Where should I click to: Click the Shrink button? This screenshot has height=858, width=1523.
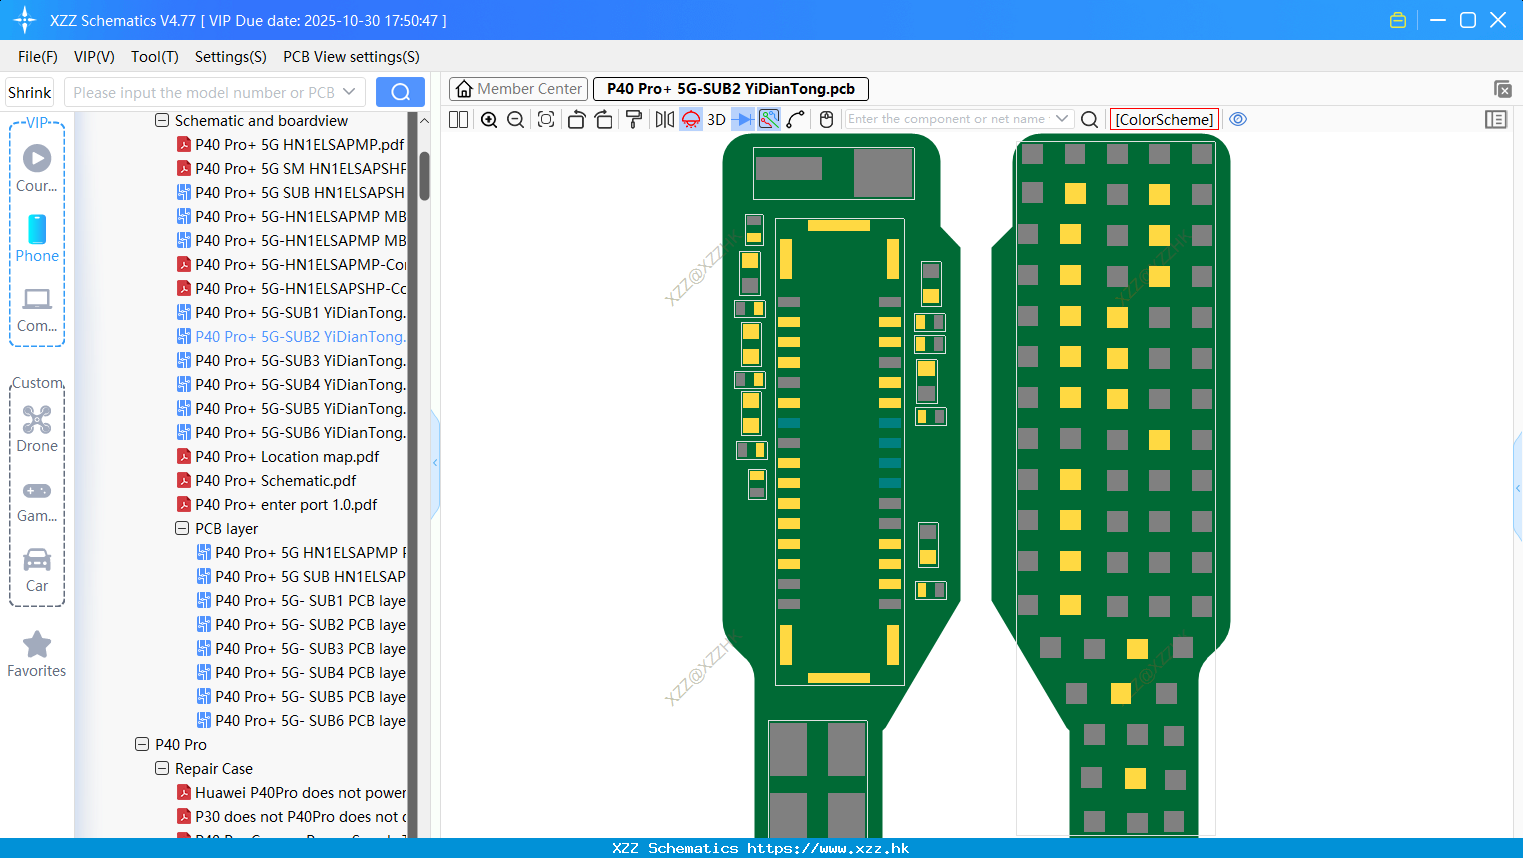pyautogui.click(x=30, y=92)
